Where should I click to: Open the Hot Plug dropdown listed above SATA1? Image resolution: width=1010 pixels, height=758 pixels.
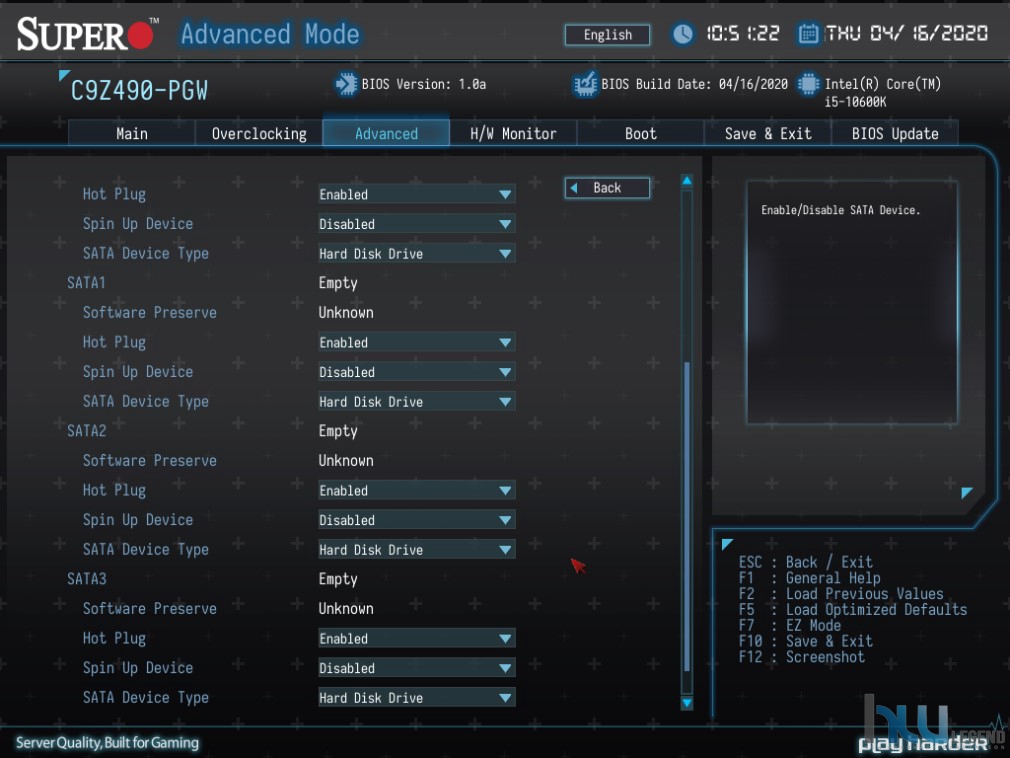(x=417, y=194)
